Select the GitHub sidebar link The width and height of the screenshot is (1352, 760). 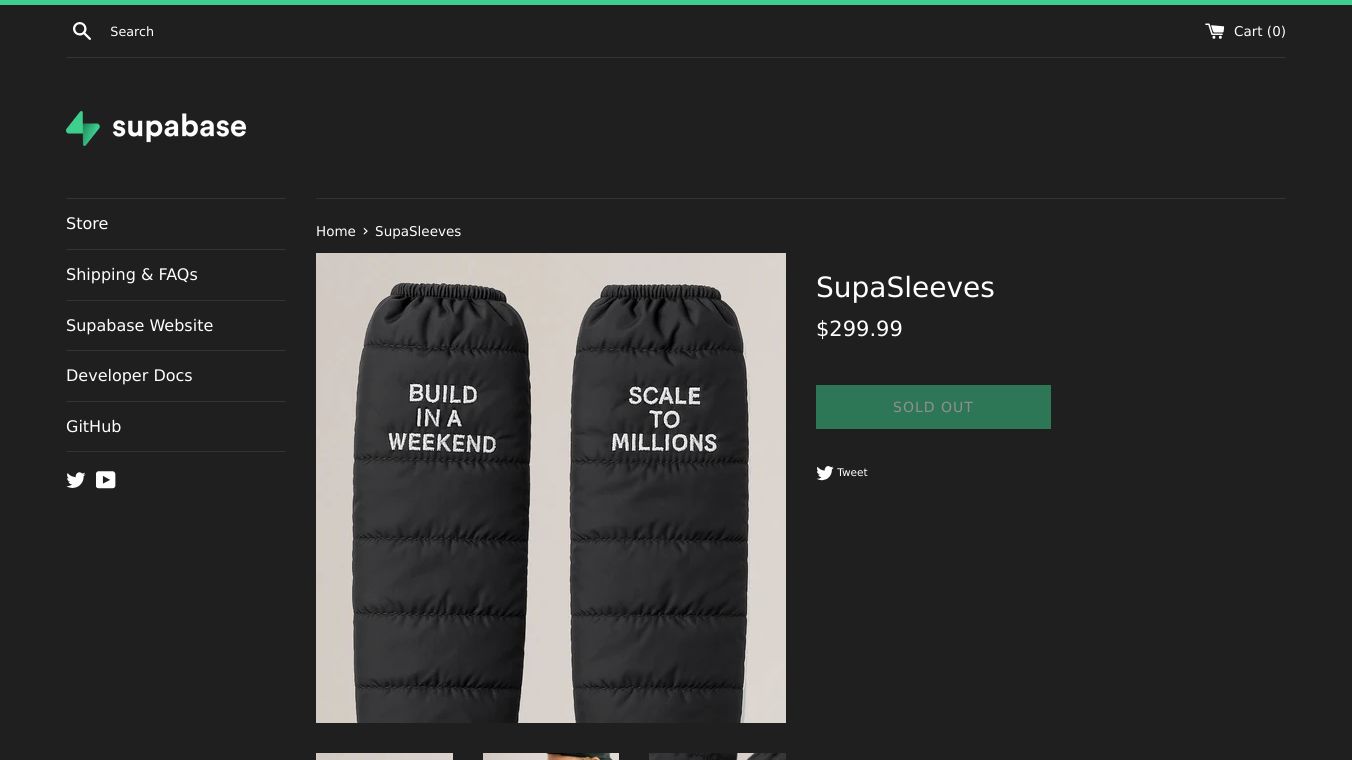pyautogui.click(x=93, y=426)
